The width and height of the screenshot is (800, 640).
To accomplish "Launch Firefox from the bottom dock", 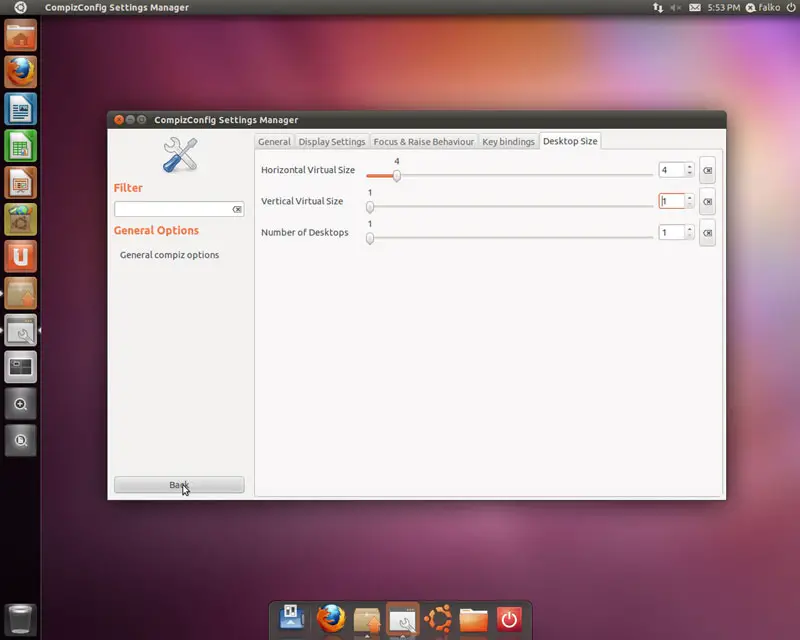I will (x=331, y=618).
